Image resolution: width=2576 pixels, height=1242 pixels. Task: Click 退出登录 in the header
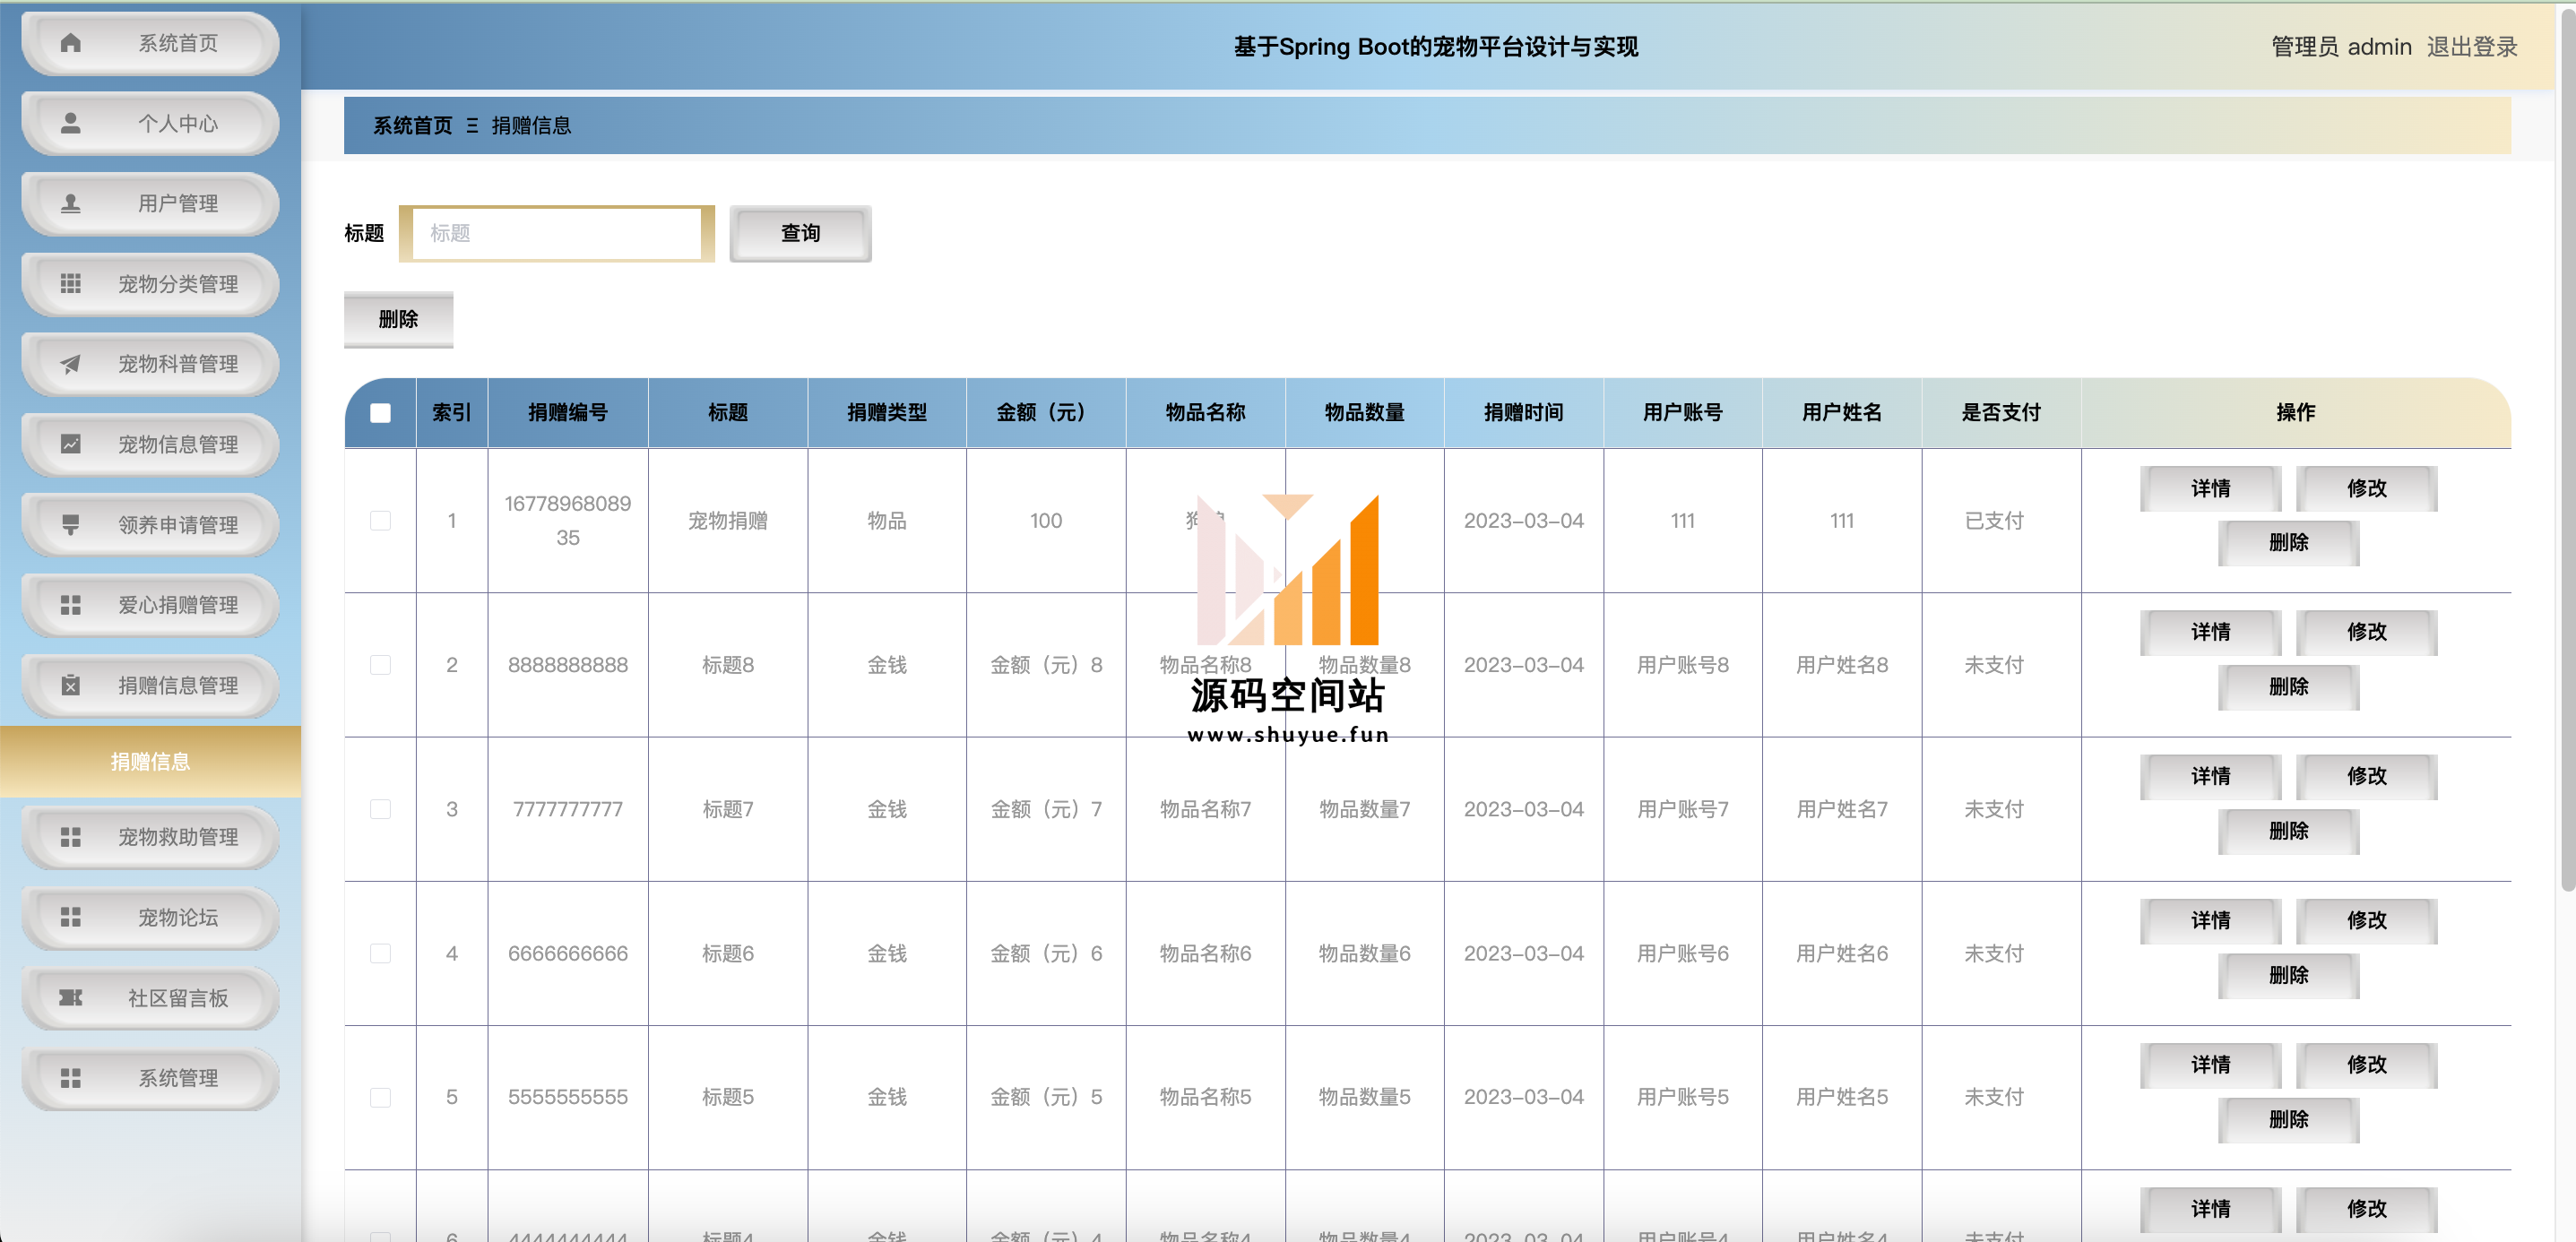click(2472, 46)
